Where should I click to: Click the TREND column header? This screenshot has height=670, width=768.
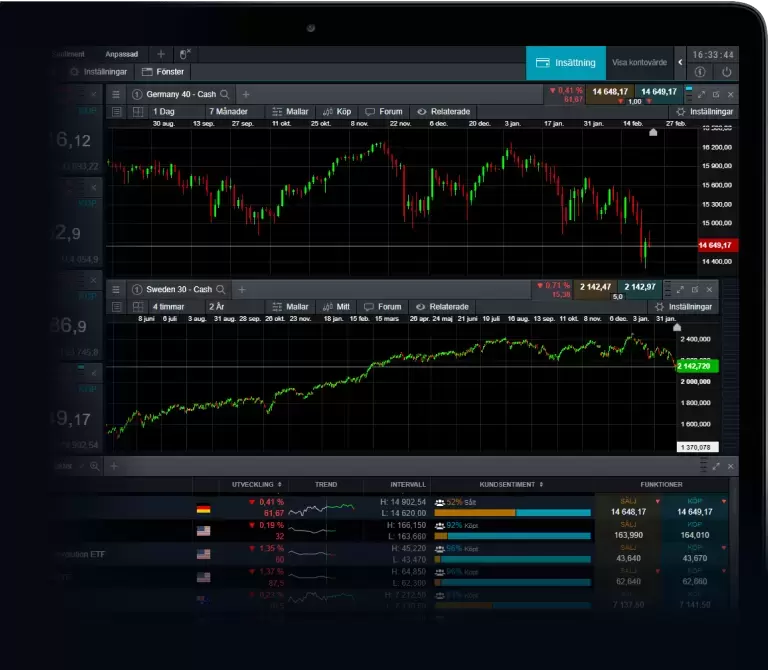(x=326, y=484)
